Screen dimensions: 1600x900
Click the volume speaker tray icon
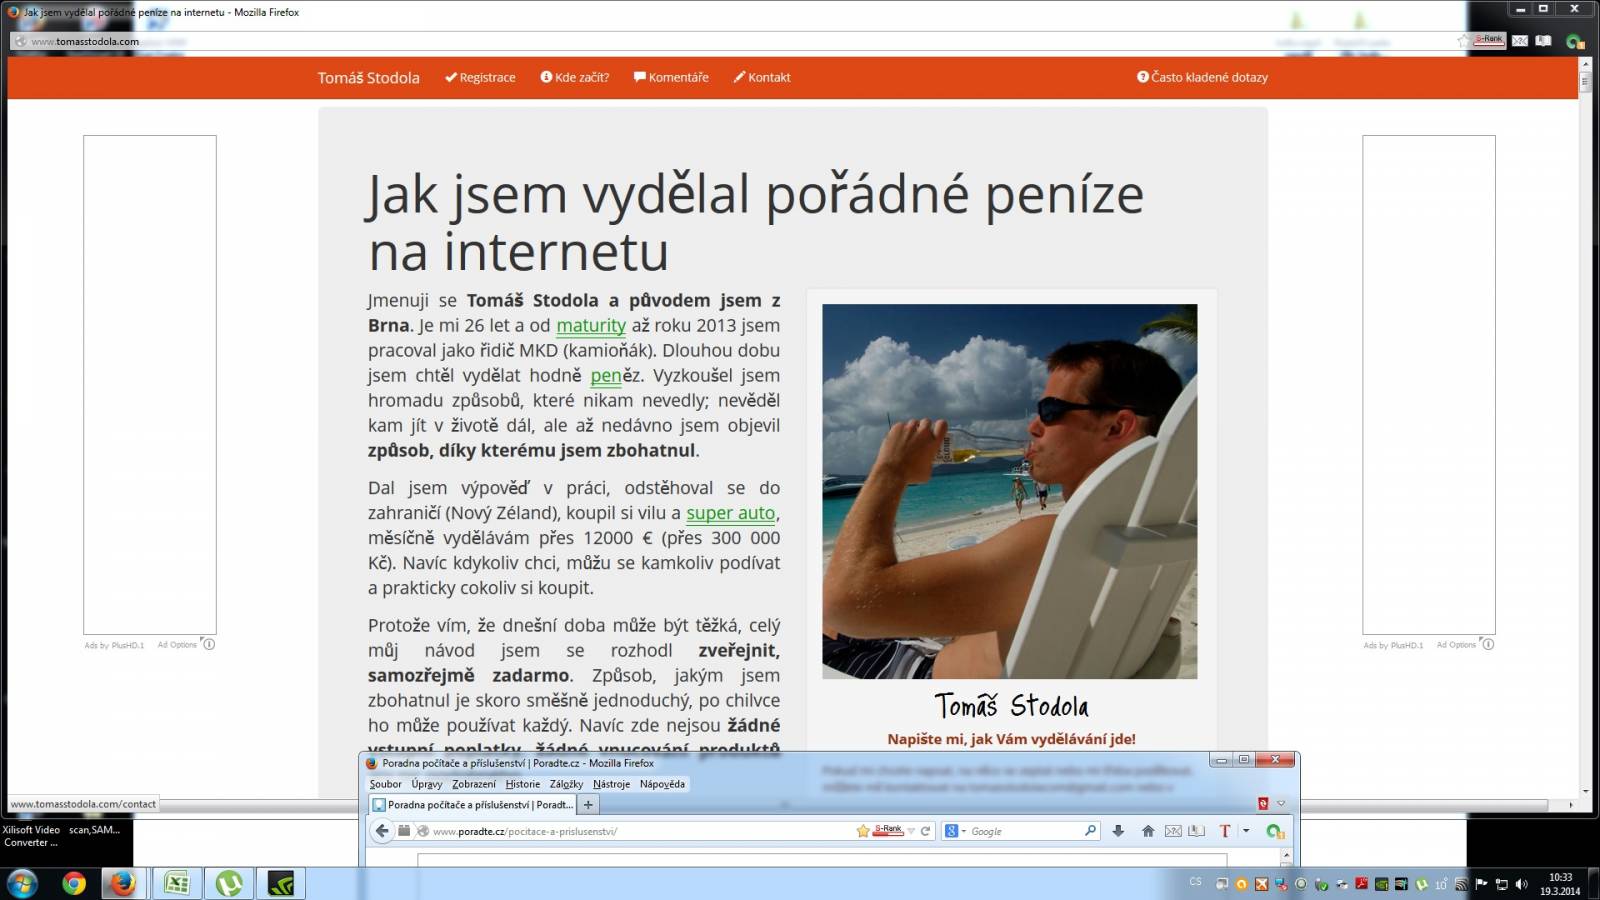click(x=1521, y=884)
